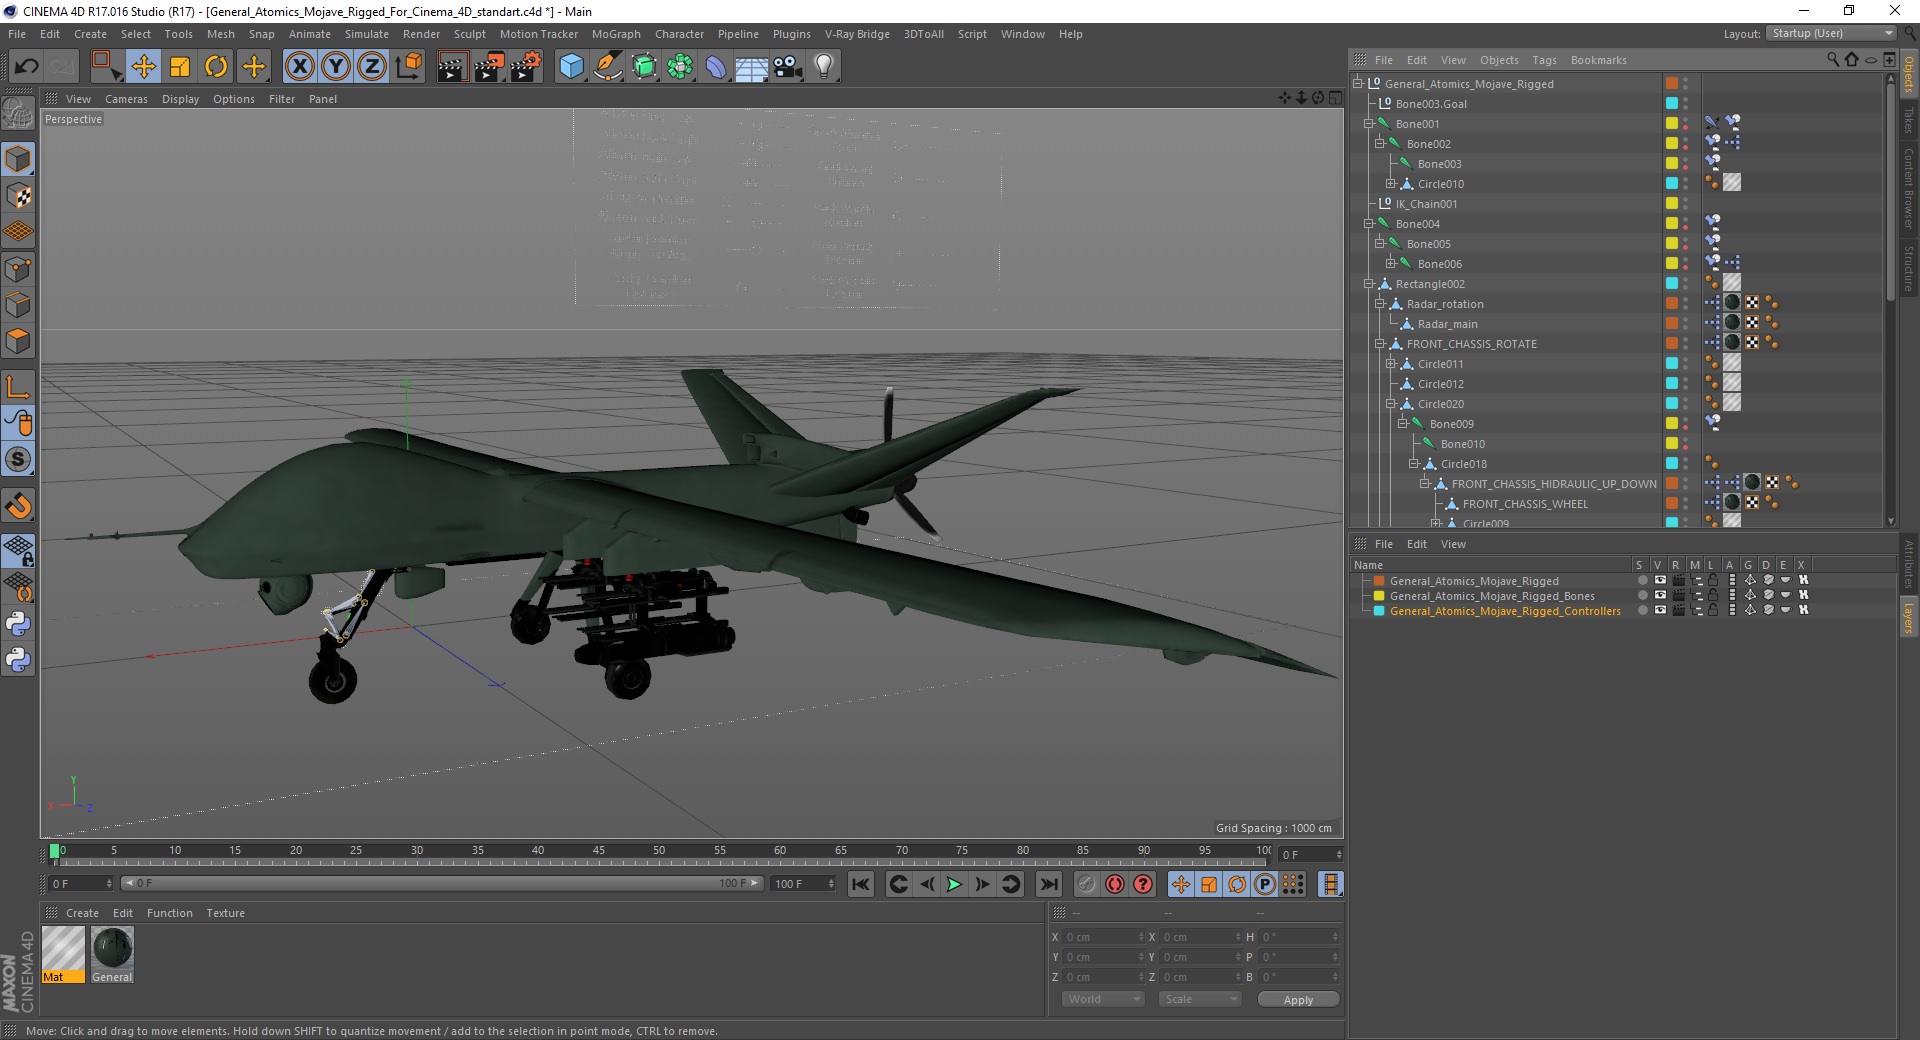This screenshot has height=1040, width=1920.
Task: Activate the Scale tool in the top toolbar
Action: [180, 67]
